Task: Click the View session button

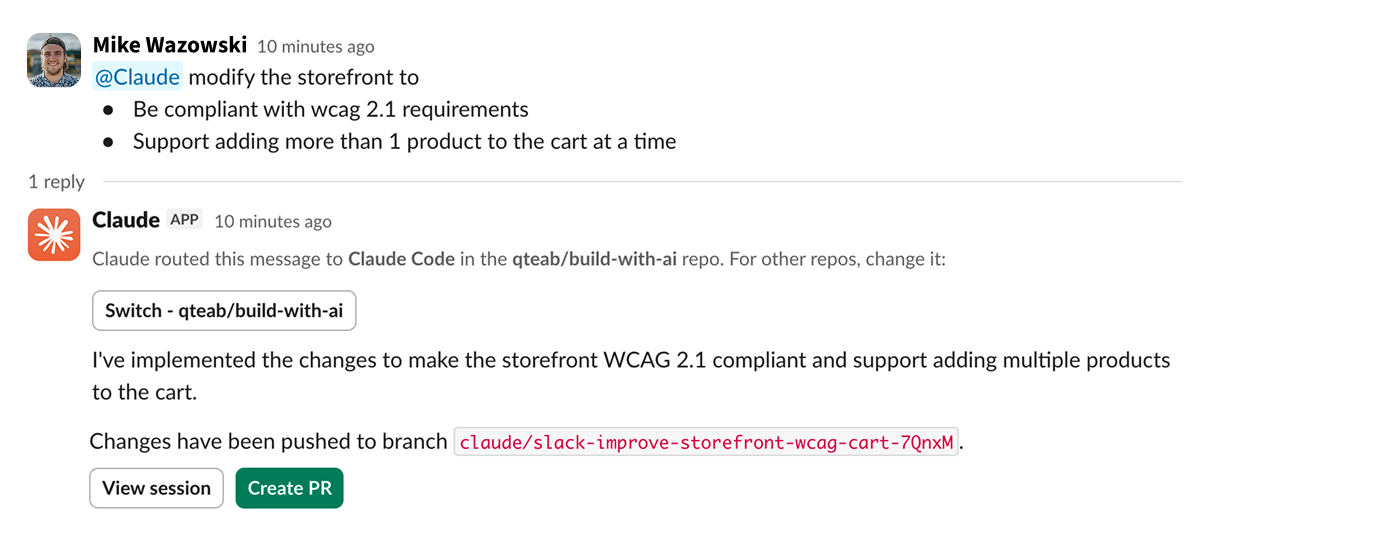Action: 156,488
